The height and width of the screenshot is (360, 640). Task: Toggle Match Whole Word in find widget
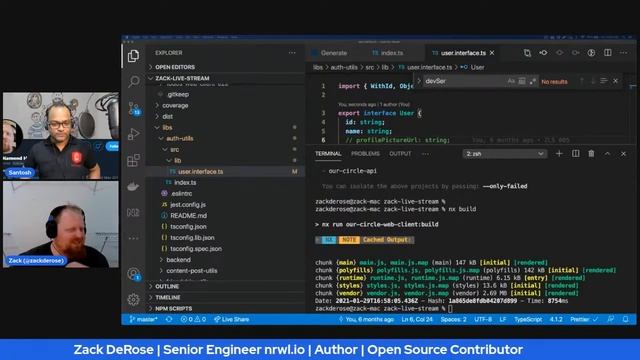coord(522,81)
